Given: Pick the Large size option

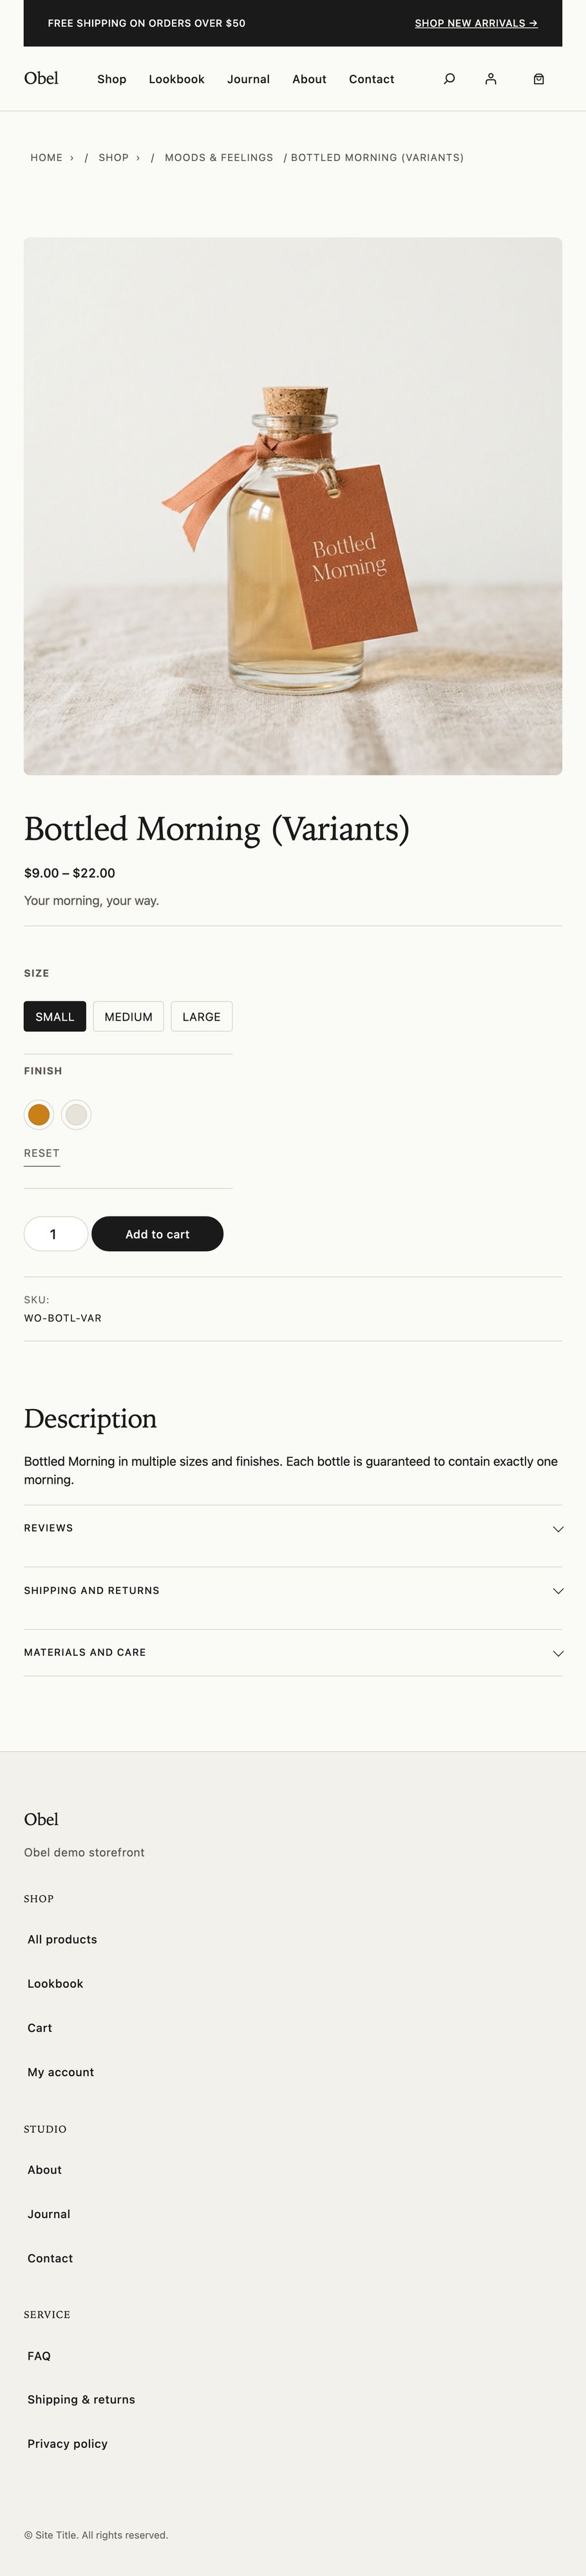Looking at the screenshot, I should (201, 1016).
